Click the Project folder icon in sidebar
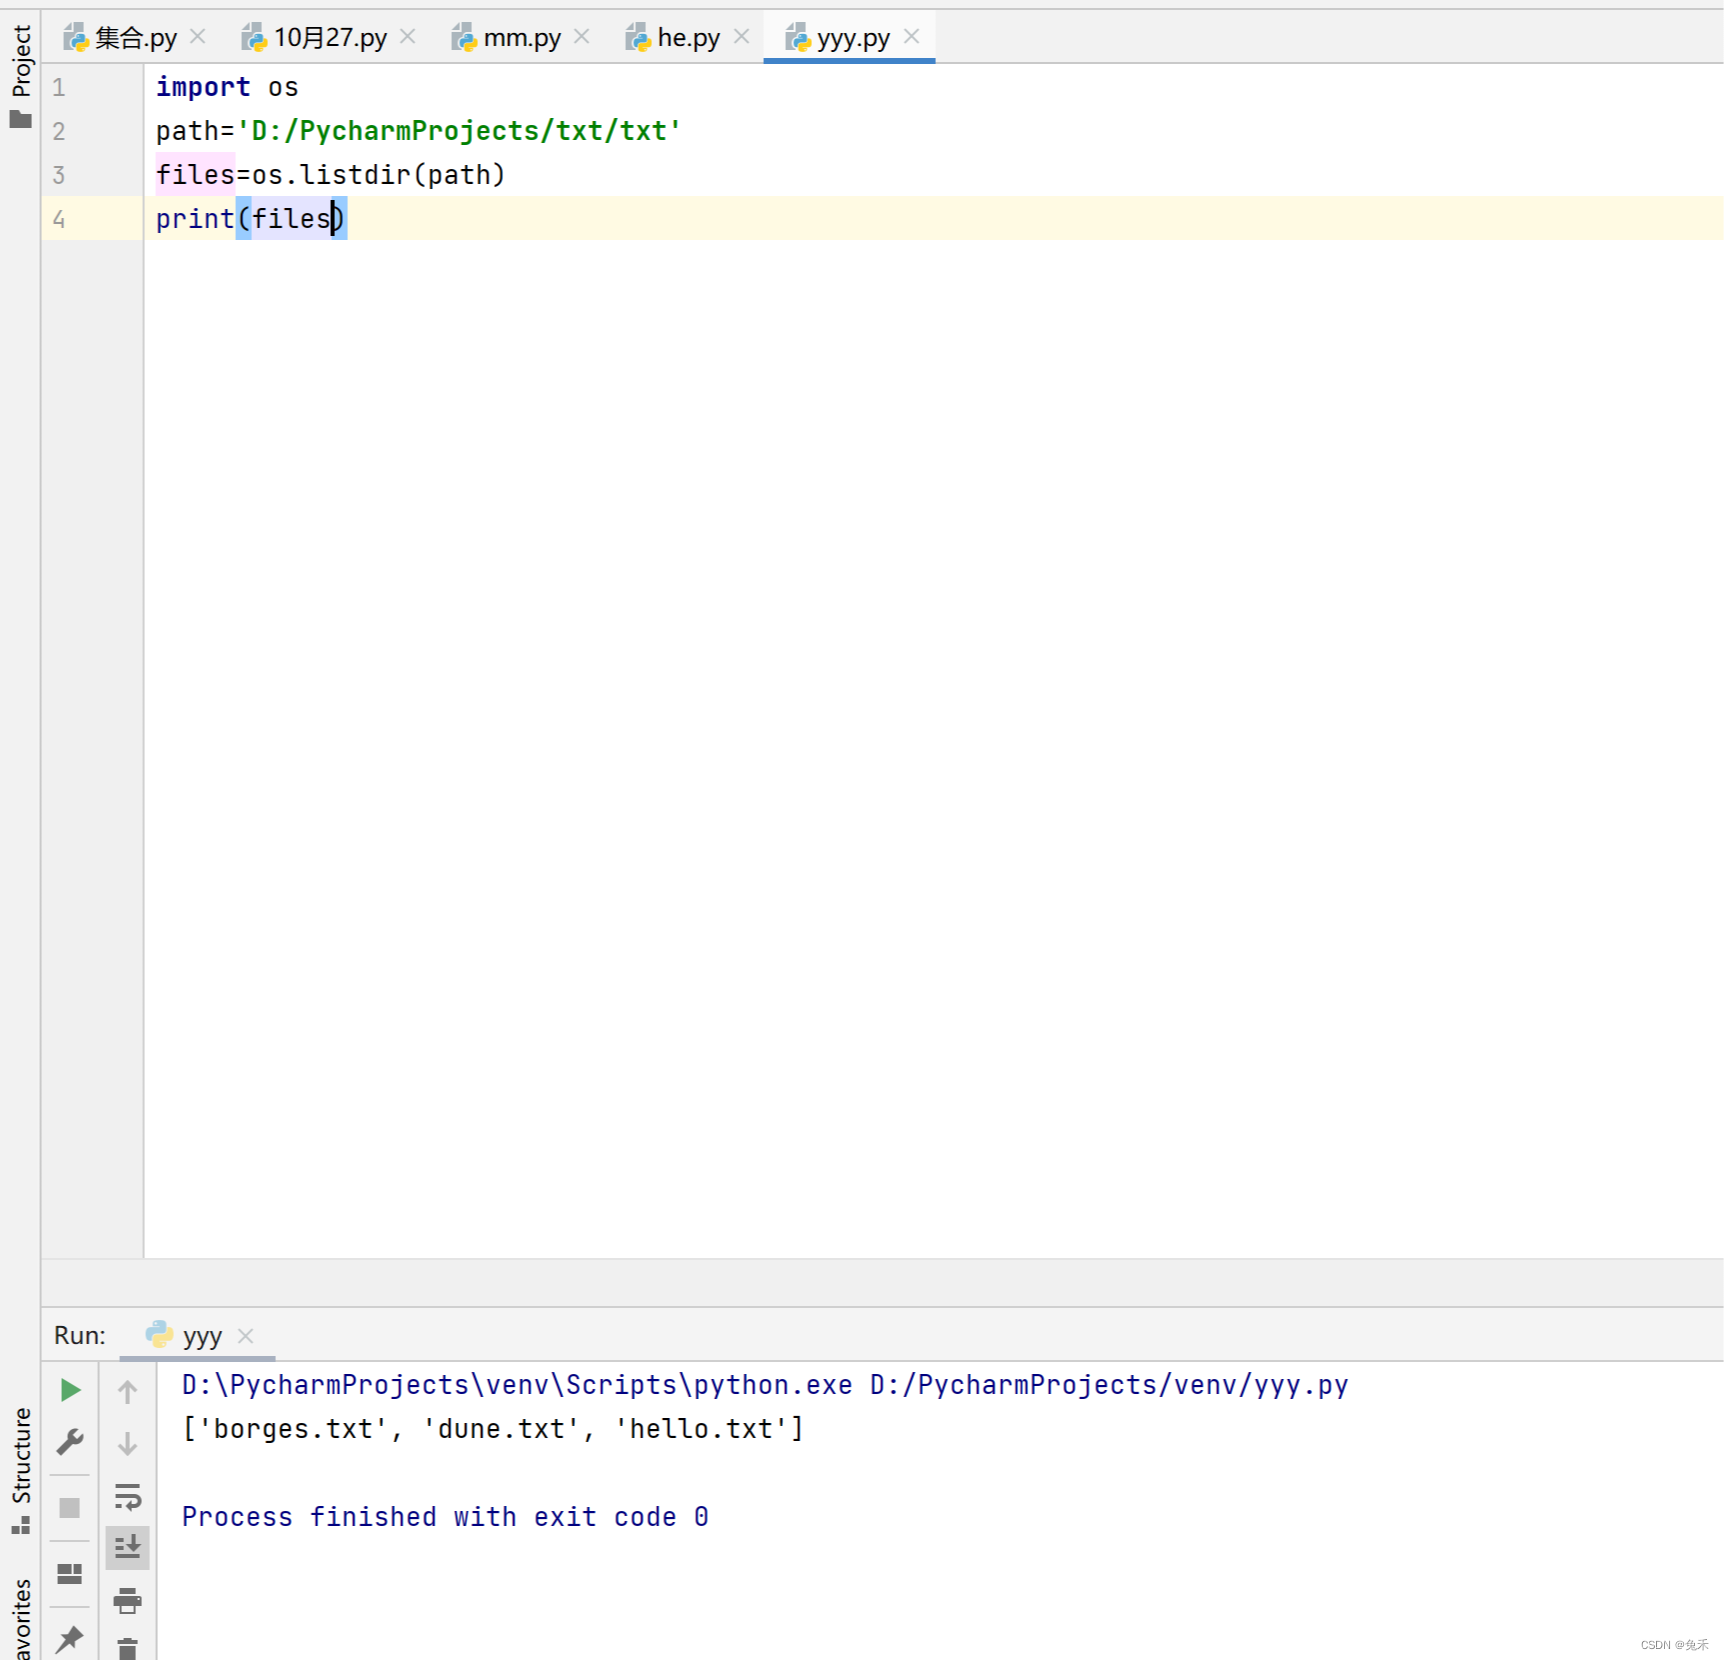 [x=21, y=120]
